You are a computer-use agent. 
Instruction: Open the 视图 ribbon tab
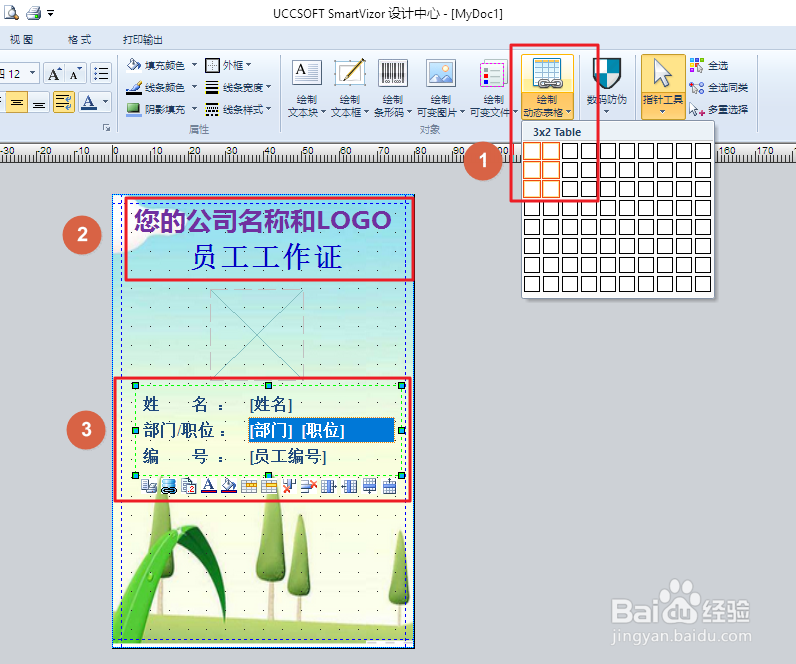pyautogui.click(x=21, y=40)
